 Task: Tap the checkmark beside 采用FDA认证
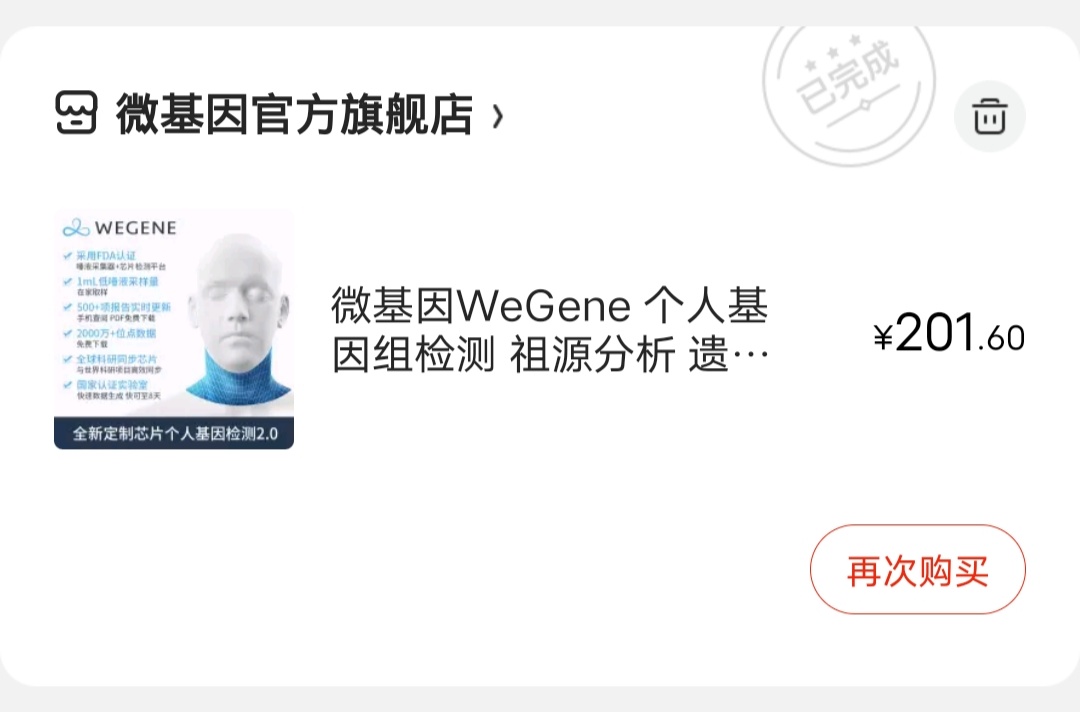tap(68, 256)
